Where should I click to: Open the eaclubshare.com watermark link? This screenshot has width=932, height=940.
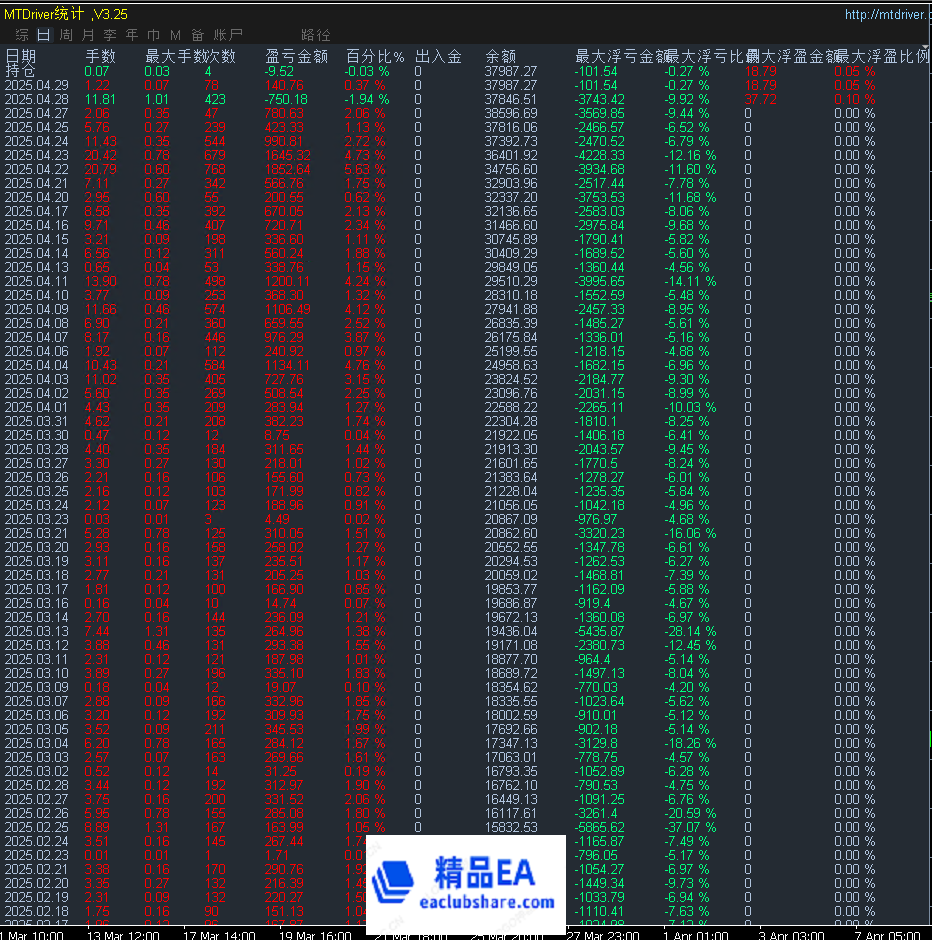coord(494,902)
